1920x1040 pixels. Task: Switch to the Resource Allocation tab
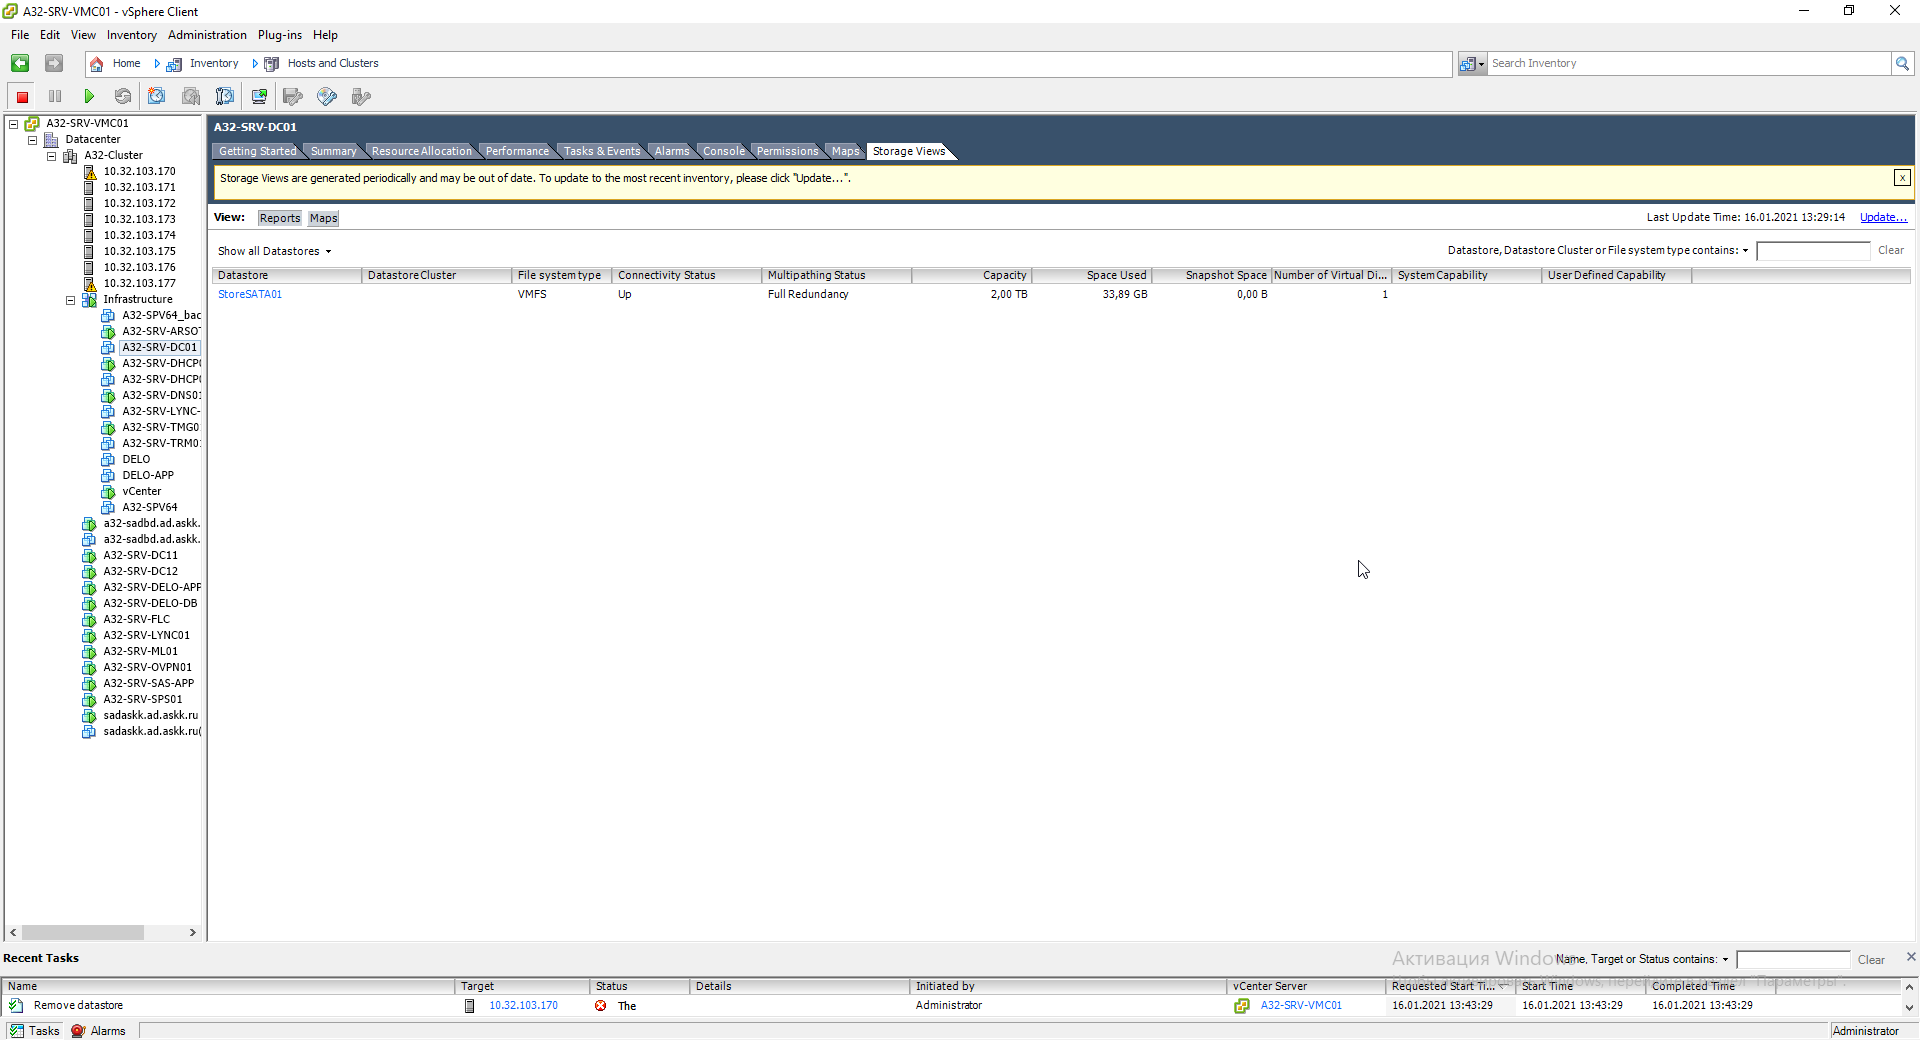[421, 152]
